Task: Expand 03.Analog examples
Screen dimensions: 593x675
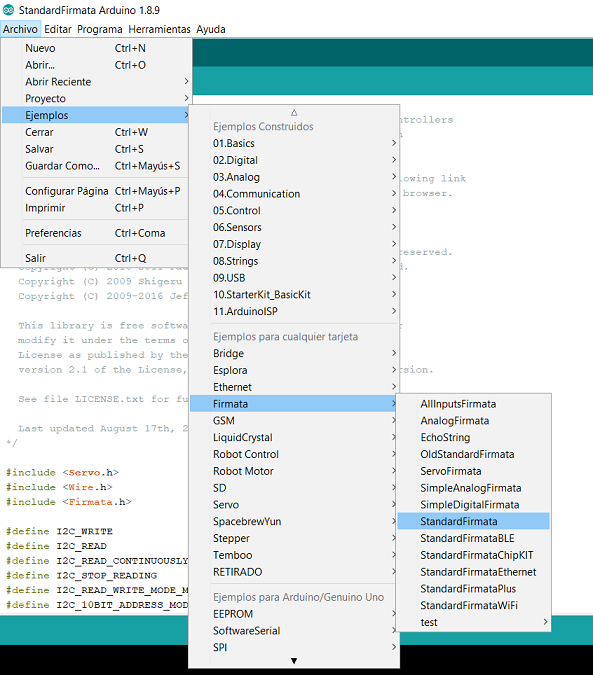Action: (x=294, y=177)
